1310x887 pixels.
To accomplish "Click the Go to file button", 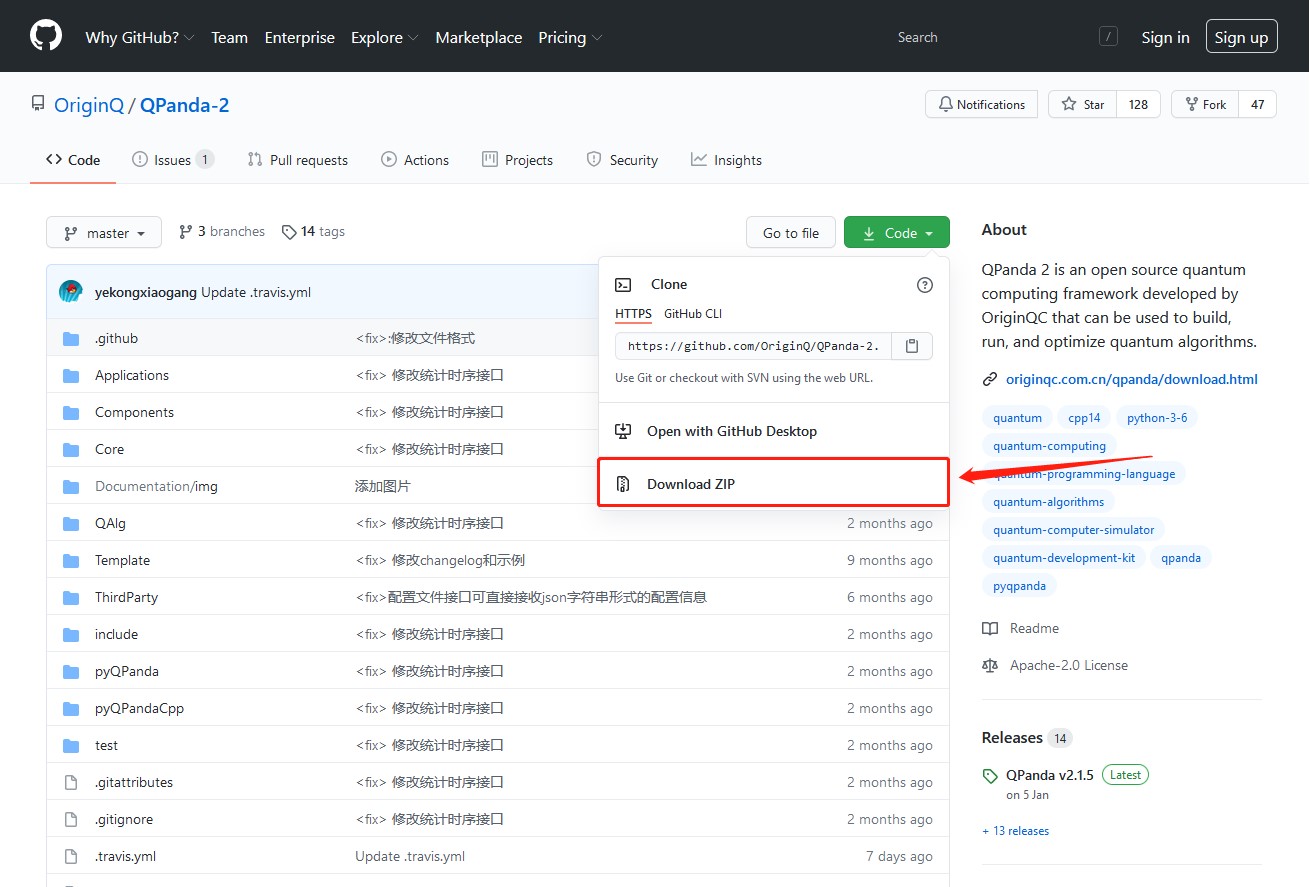I will click(791, 233).
